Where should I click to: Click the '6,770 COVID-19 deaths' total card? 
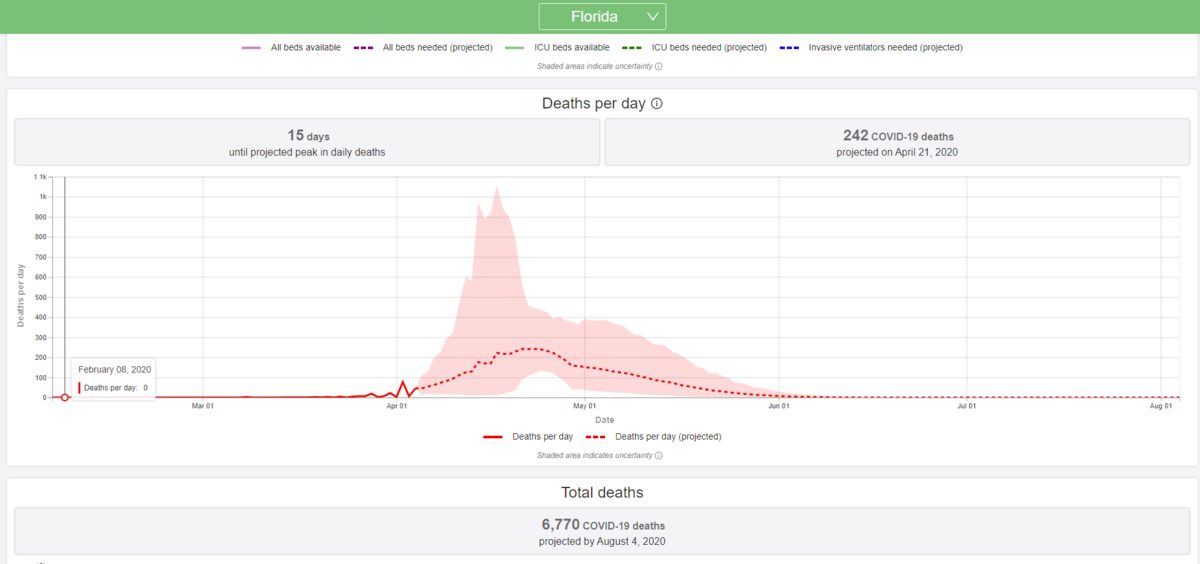coord(602,532)
